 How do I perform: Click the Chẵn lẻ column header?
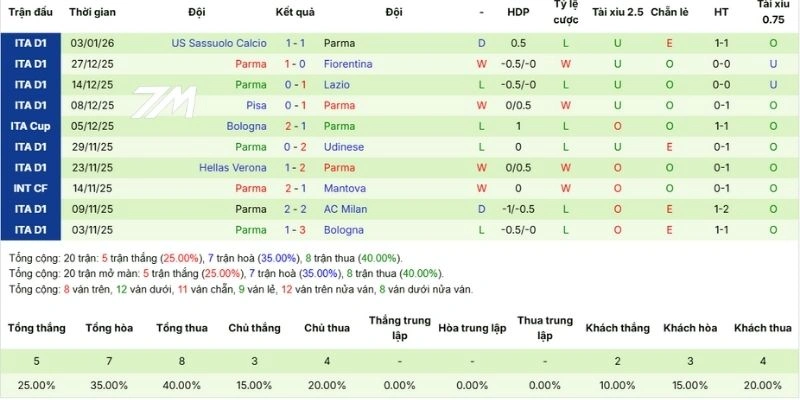tap(669, 12)
